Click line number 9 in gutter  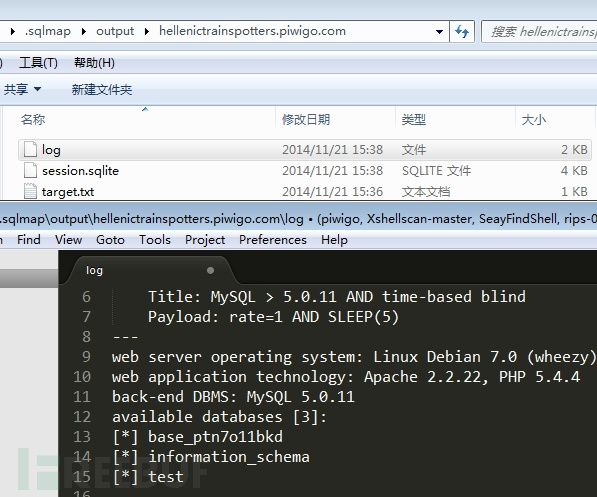[x=86, y=357]
